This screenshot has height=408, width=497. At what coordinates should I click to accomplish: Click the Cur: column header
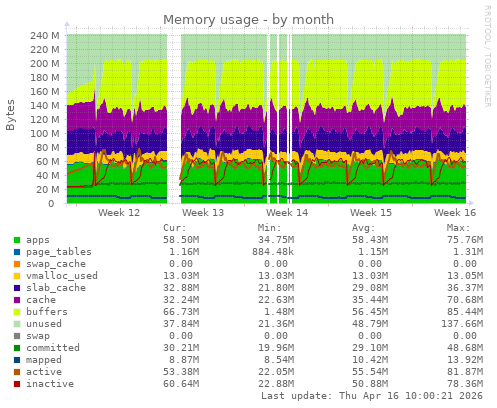(x=175, y=228)
